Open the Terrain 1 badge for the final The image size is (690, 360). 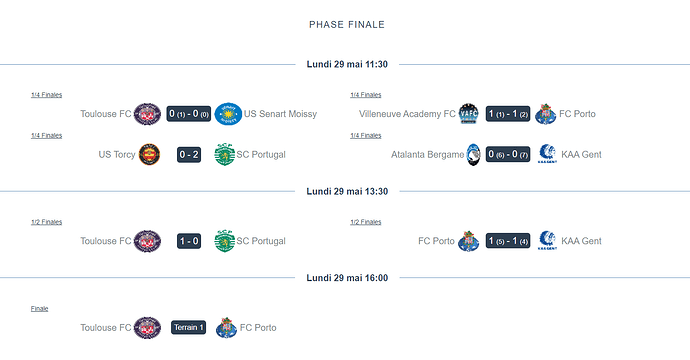point(188,327)
